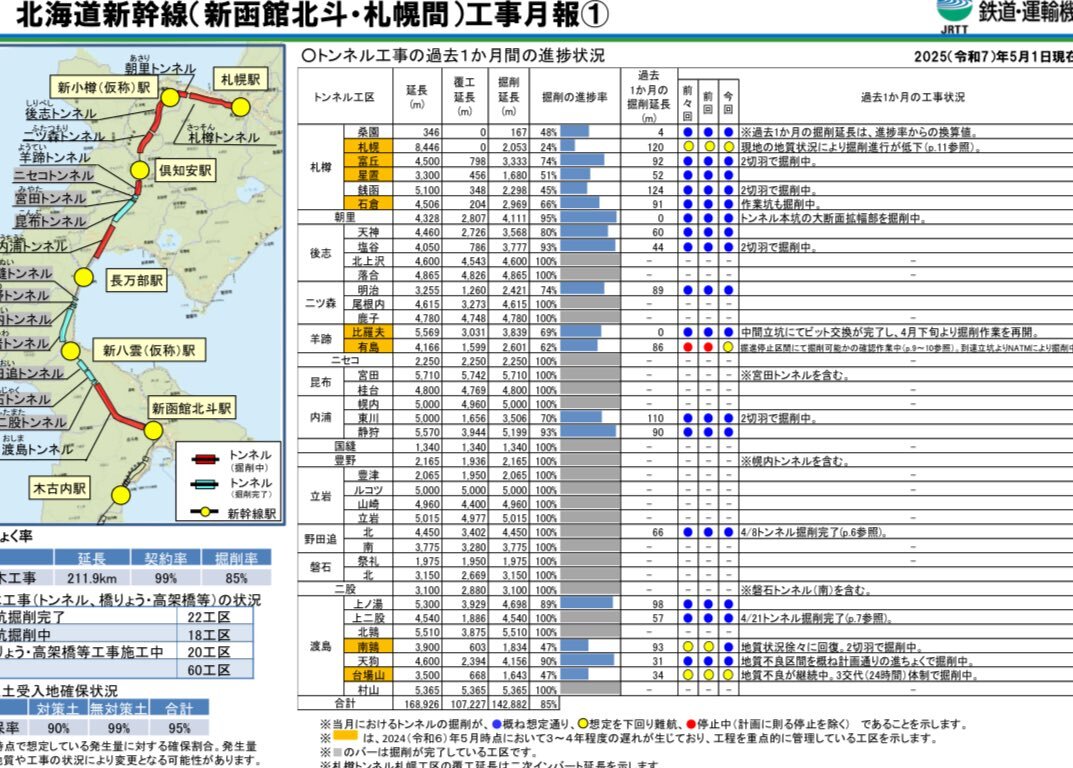Click the 長万部駅 map label
This screenshot has width=1073, height=768.
pyautogui.click(x=137, y=280)
